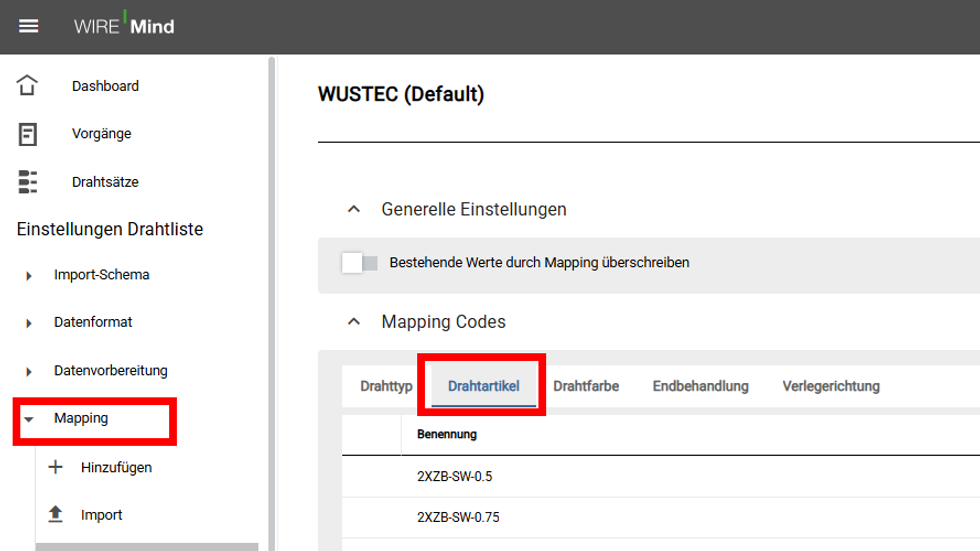This screenshot has height=551, width=980.
Task: Expand the Datenformat section arrow
Action: (x=29, y=323)
